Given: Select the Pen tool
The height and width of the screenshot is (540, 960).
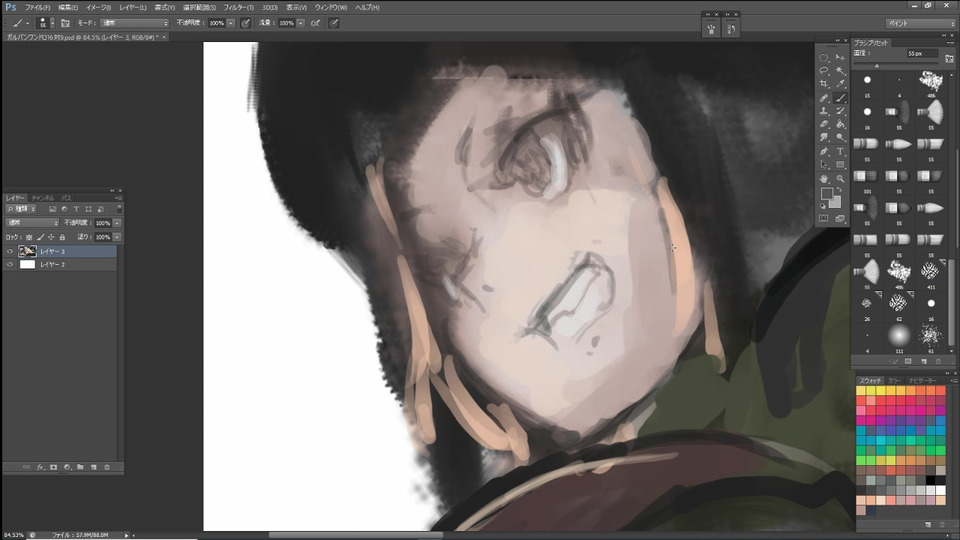Looking at the screenshot, I should click(x=824, y=151).
